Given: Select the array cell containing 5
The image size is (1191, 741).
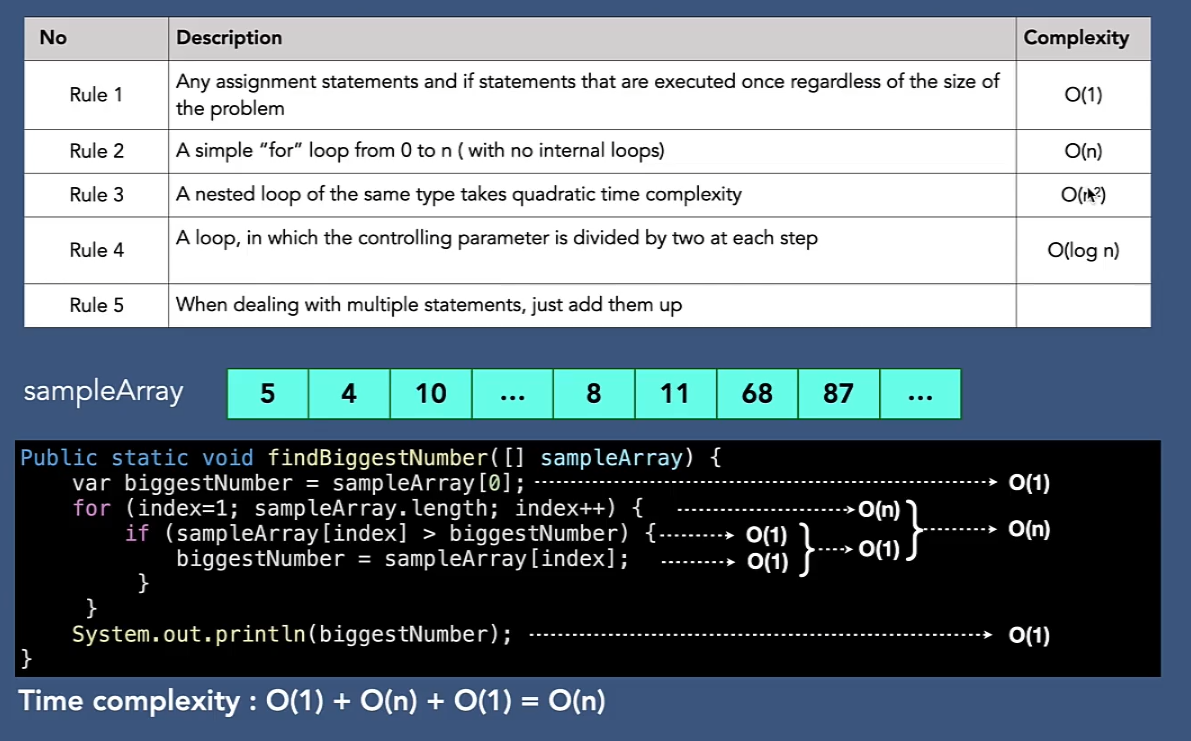Looking at the screenshot, I should (268, 394).
